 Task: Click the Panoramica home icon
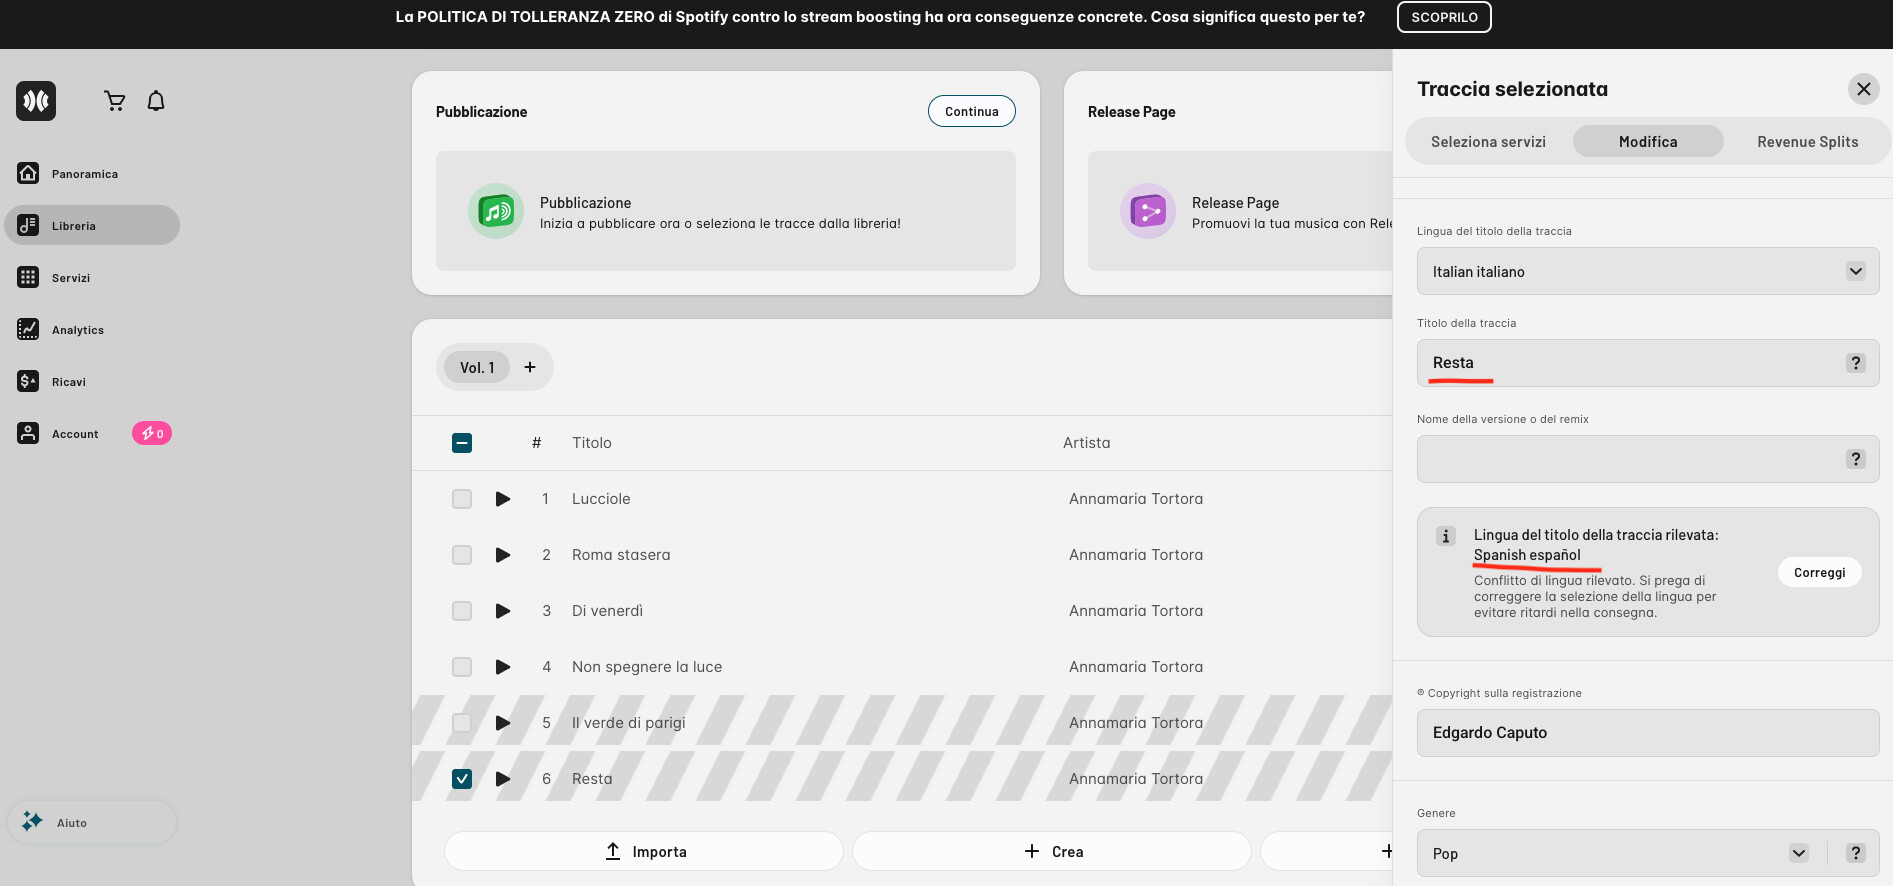point(28,173)
